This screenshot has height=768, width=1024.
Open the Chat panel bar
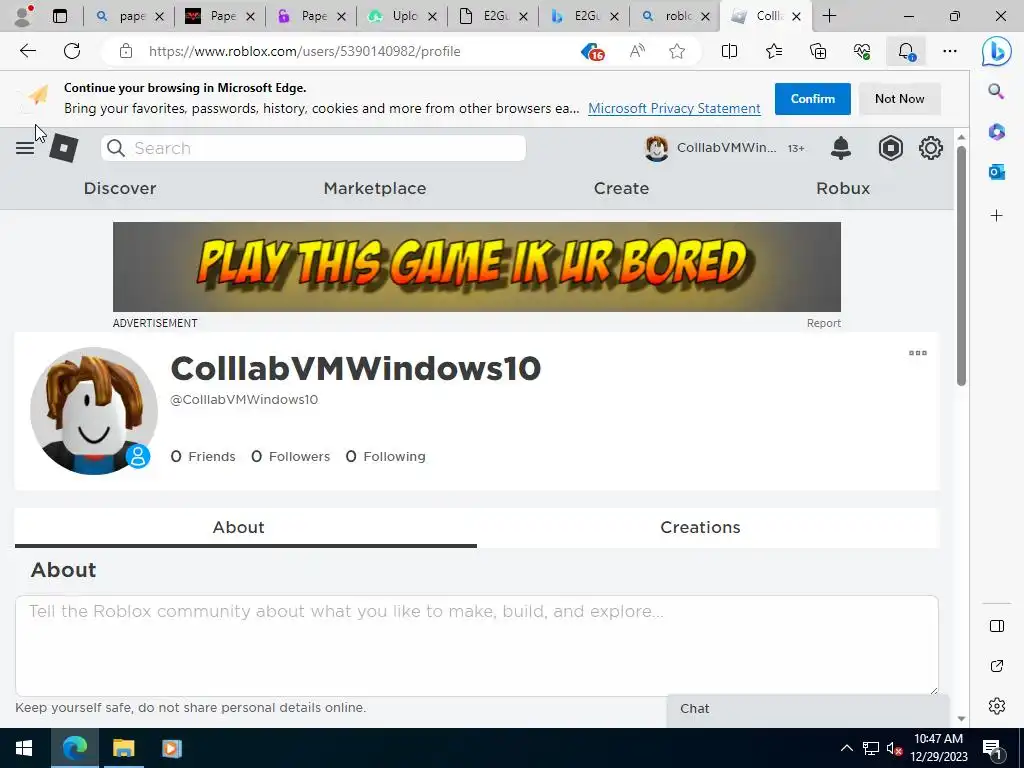[807, 709]
